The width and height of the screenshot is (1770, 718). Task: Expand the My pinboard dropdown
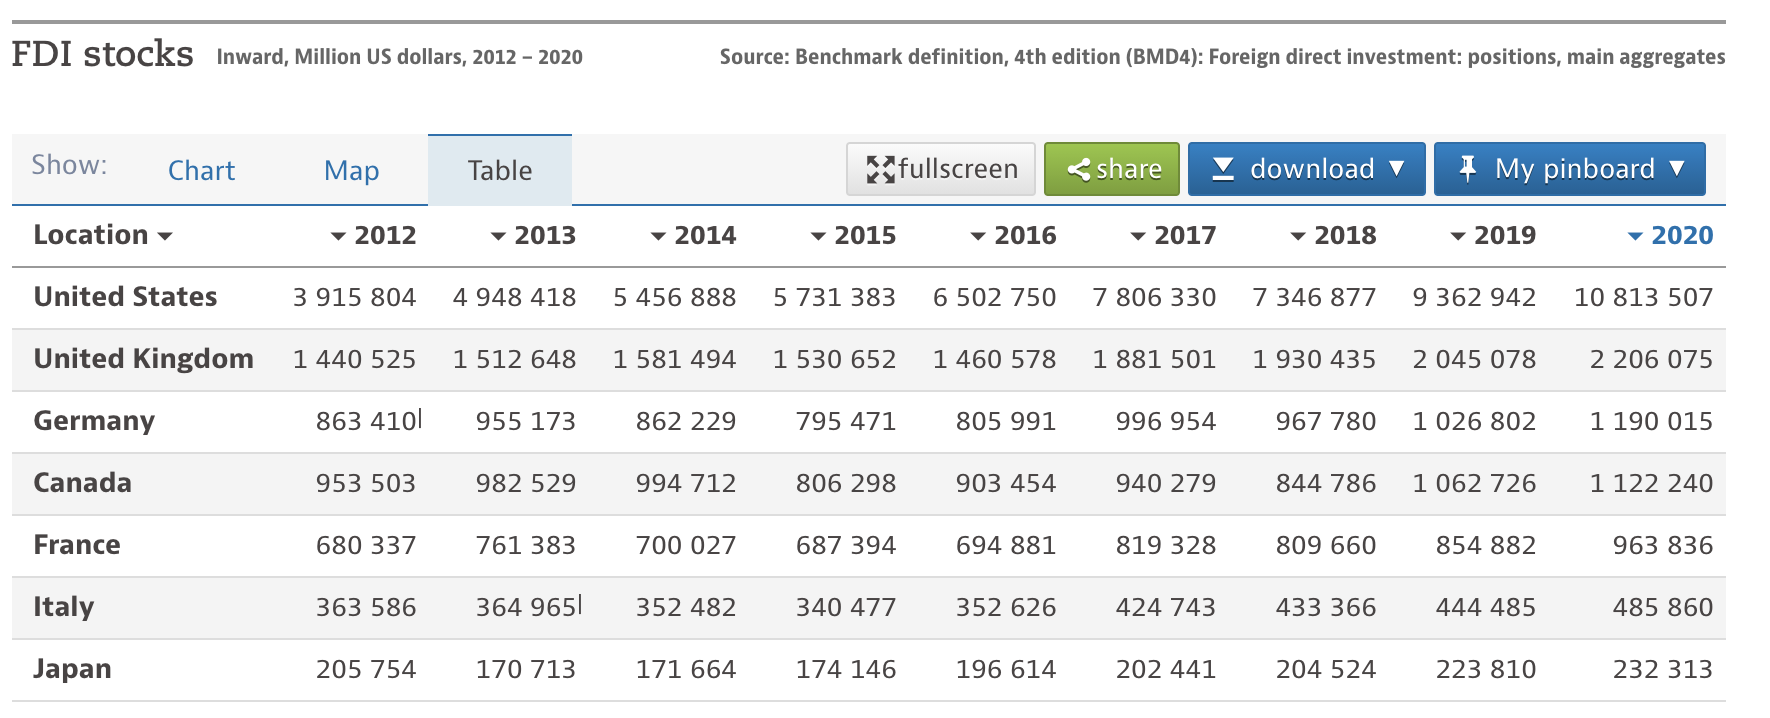coord(1677,169)
